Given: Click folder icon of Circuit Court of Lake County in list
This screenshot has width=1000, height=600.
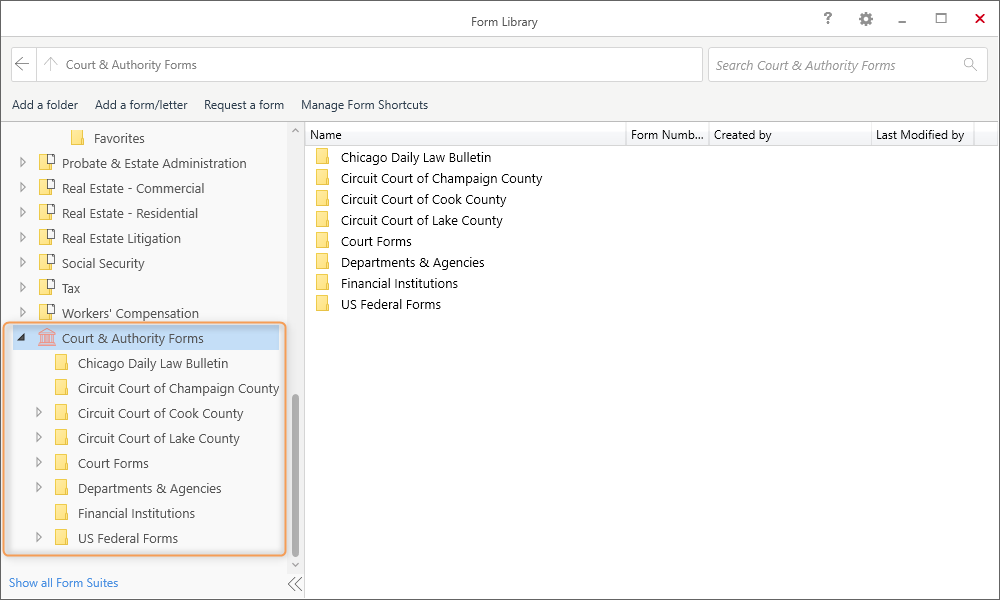Looking at the screenshot, I should 323,220.
